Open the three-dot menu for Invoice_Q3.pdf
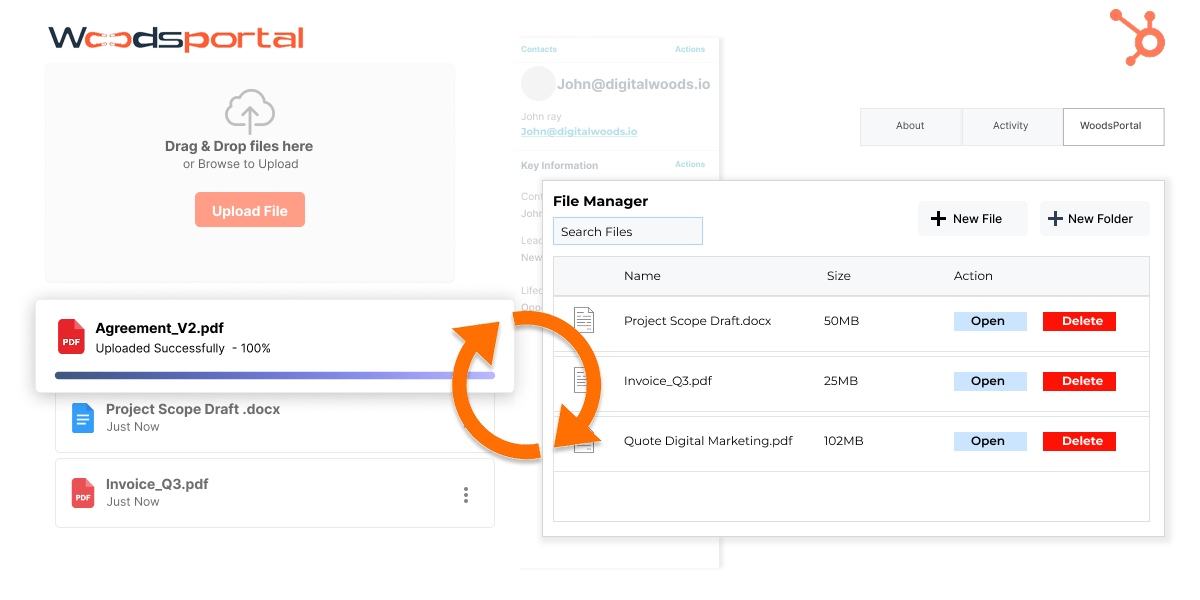This screenshot has height=600, width=1200. (466, 494)
